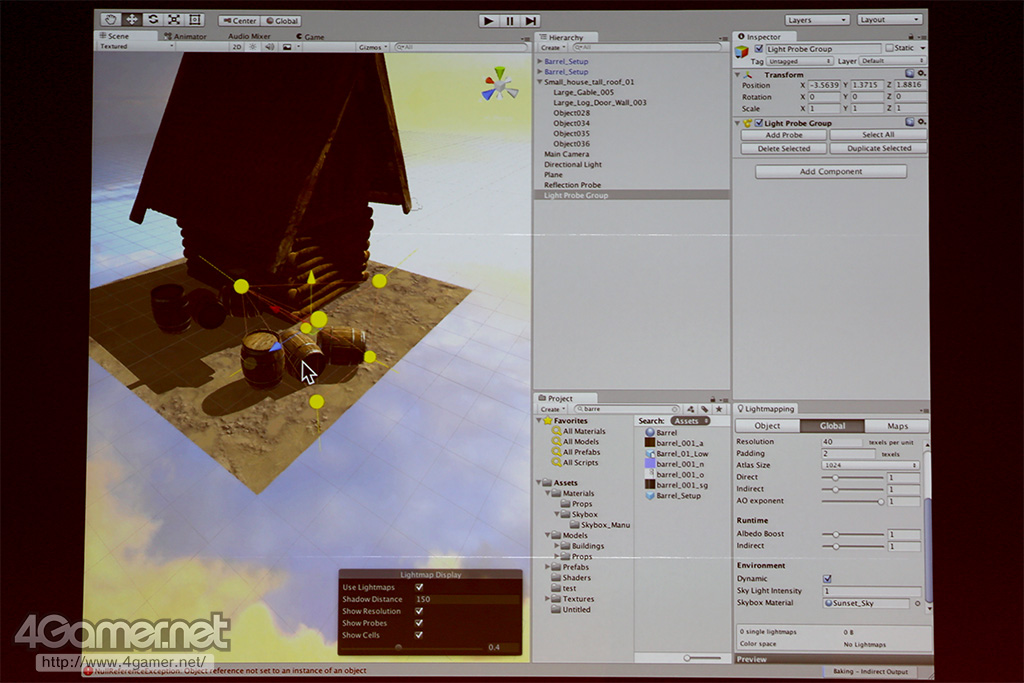Screen dimensions: 1024x683
Task: Toggle pivot mode with the Center button
Action: (x=240, y=21)
